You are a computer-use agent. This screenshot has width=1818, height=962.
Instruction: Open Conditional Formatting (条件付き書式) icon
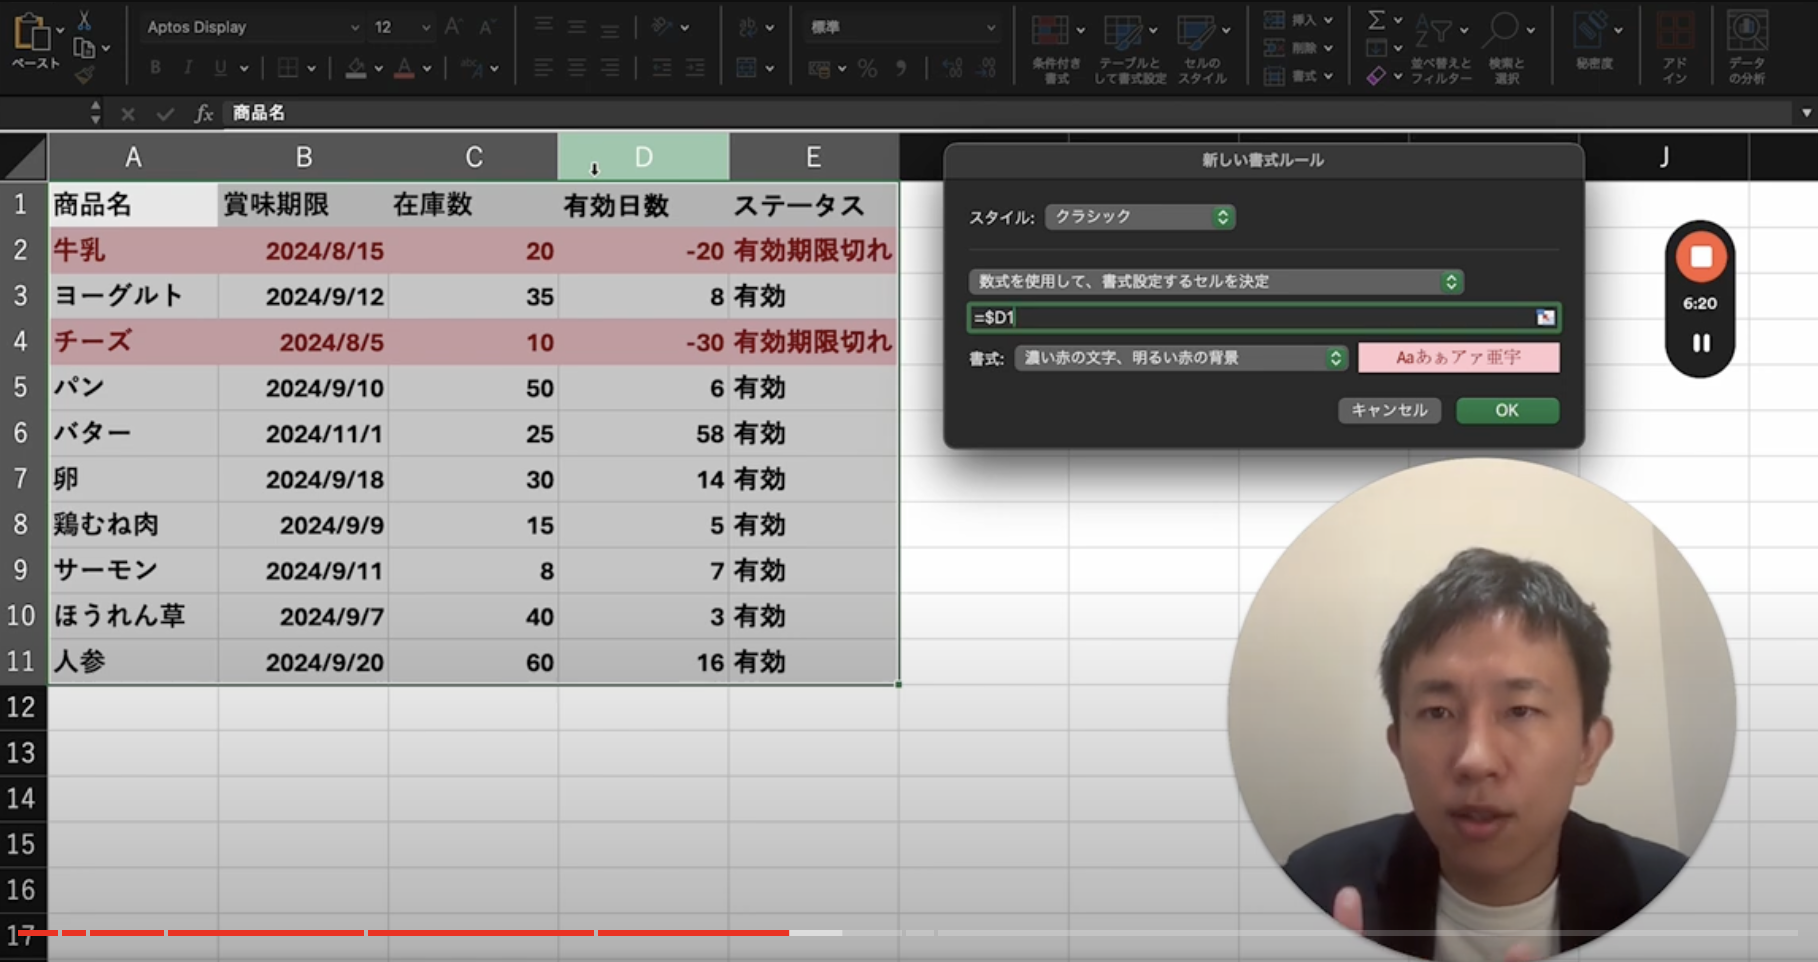[1050, 33]
